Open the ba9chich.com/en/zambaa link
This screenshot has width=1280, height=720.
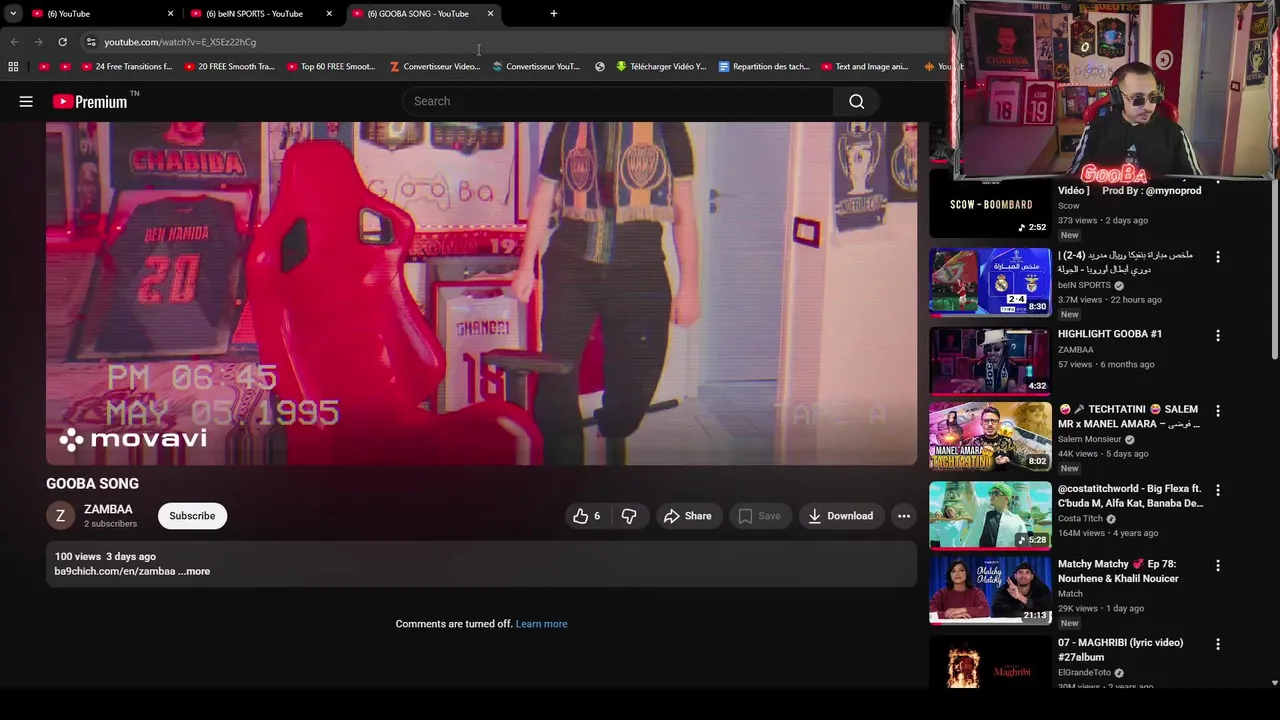click(x=115, y=571)
